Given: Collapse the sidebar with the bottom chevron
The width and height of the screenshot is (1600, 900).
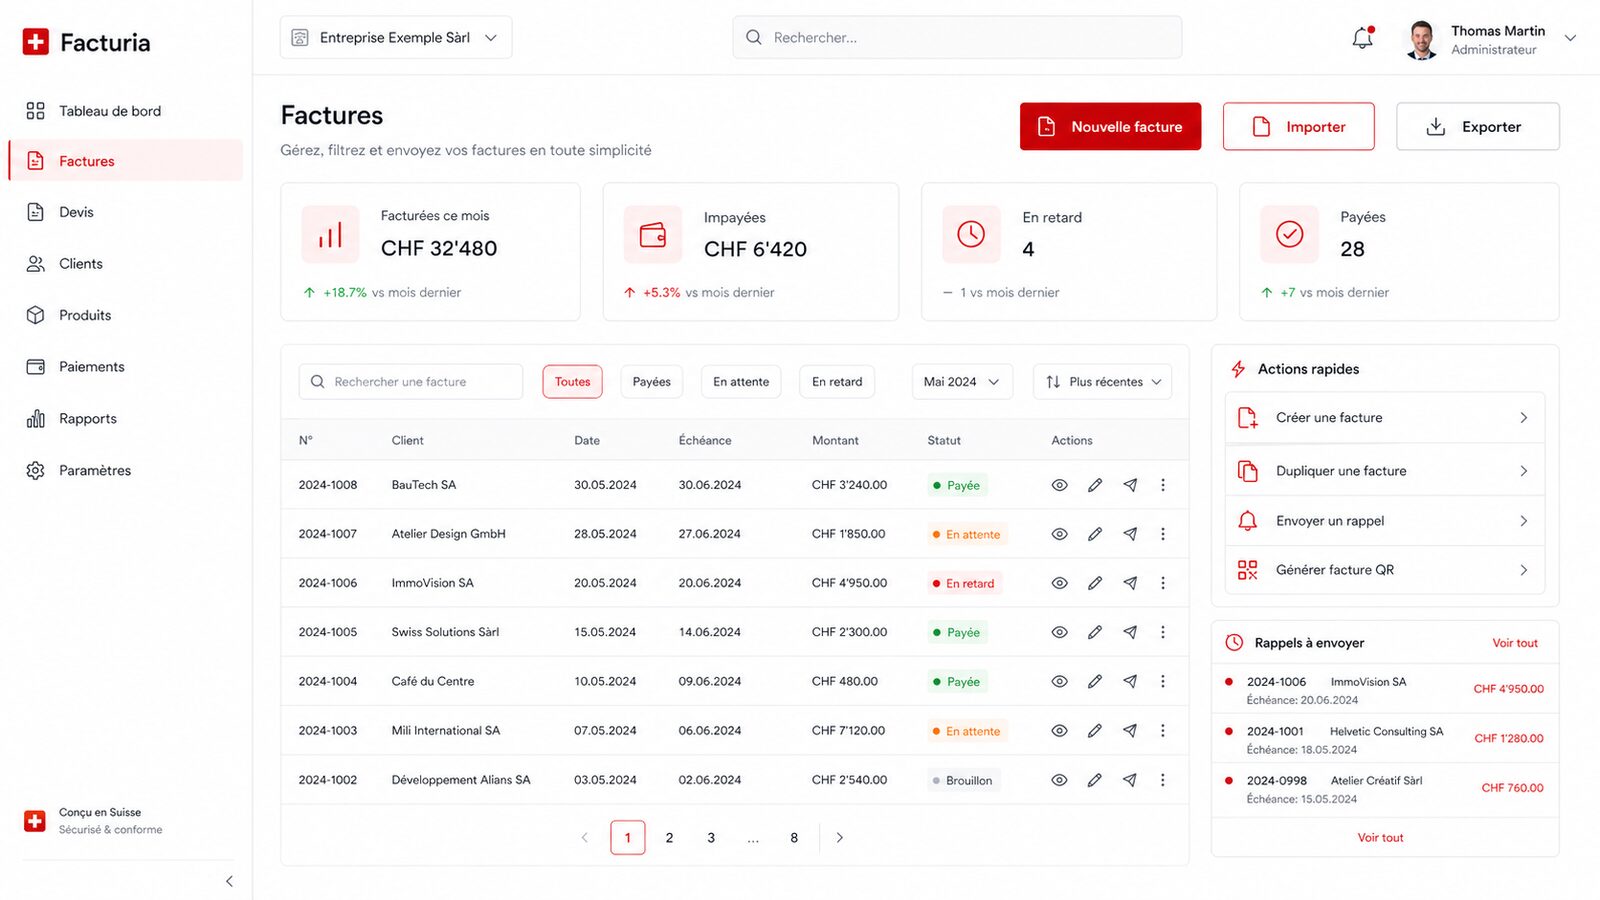Looking at the screenshot, I should (229, 881).
